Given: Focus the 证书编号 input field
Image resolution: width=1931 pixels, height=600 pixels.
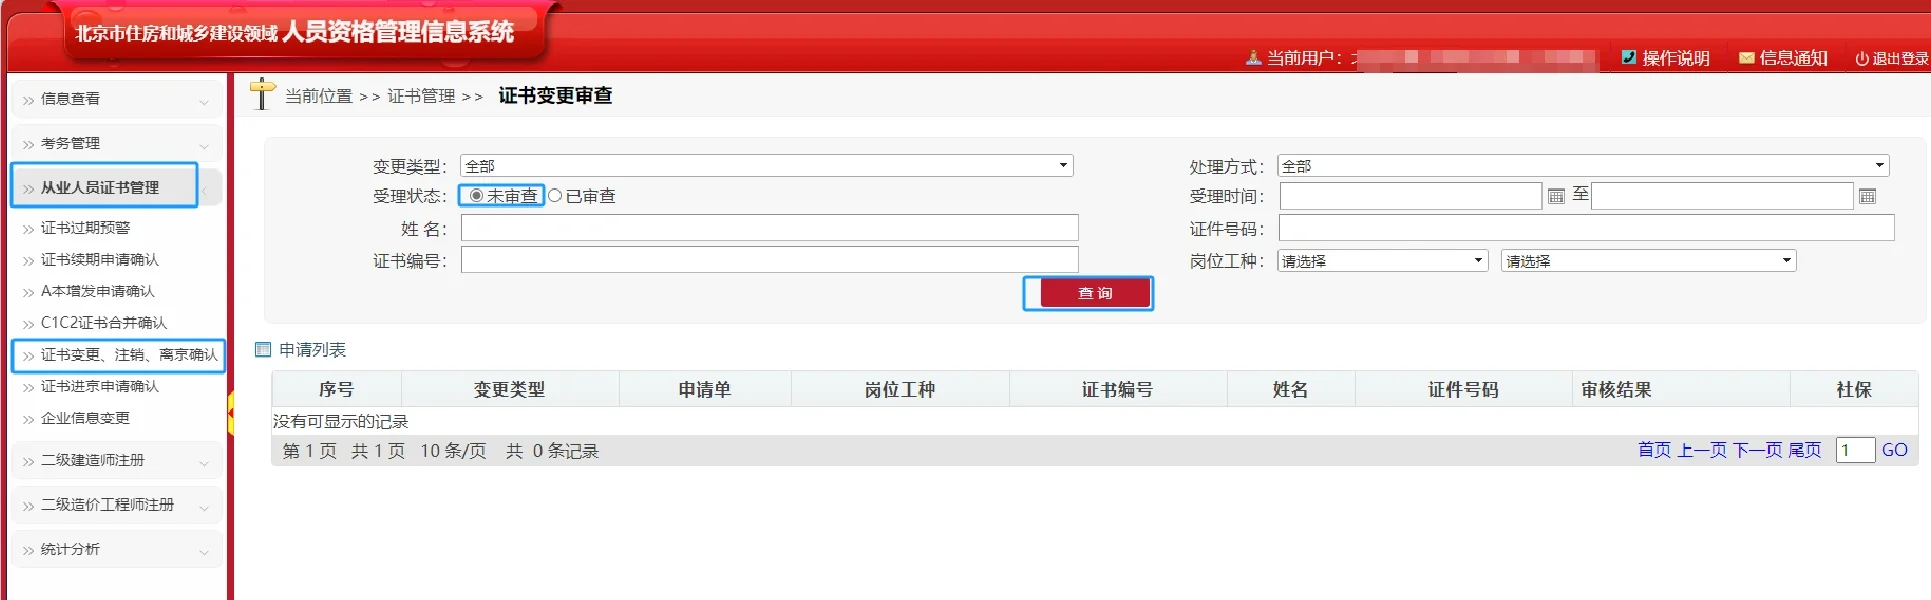Looking at the screenshot, I should click(769, 260).
